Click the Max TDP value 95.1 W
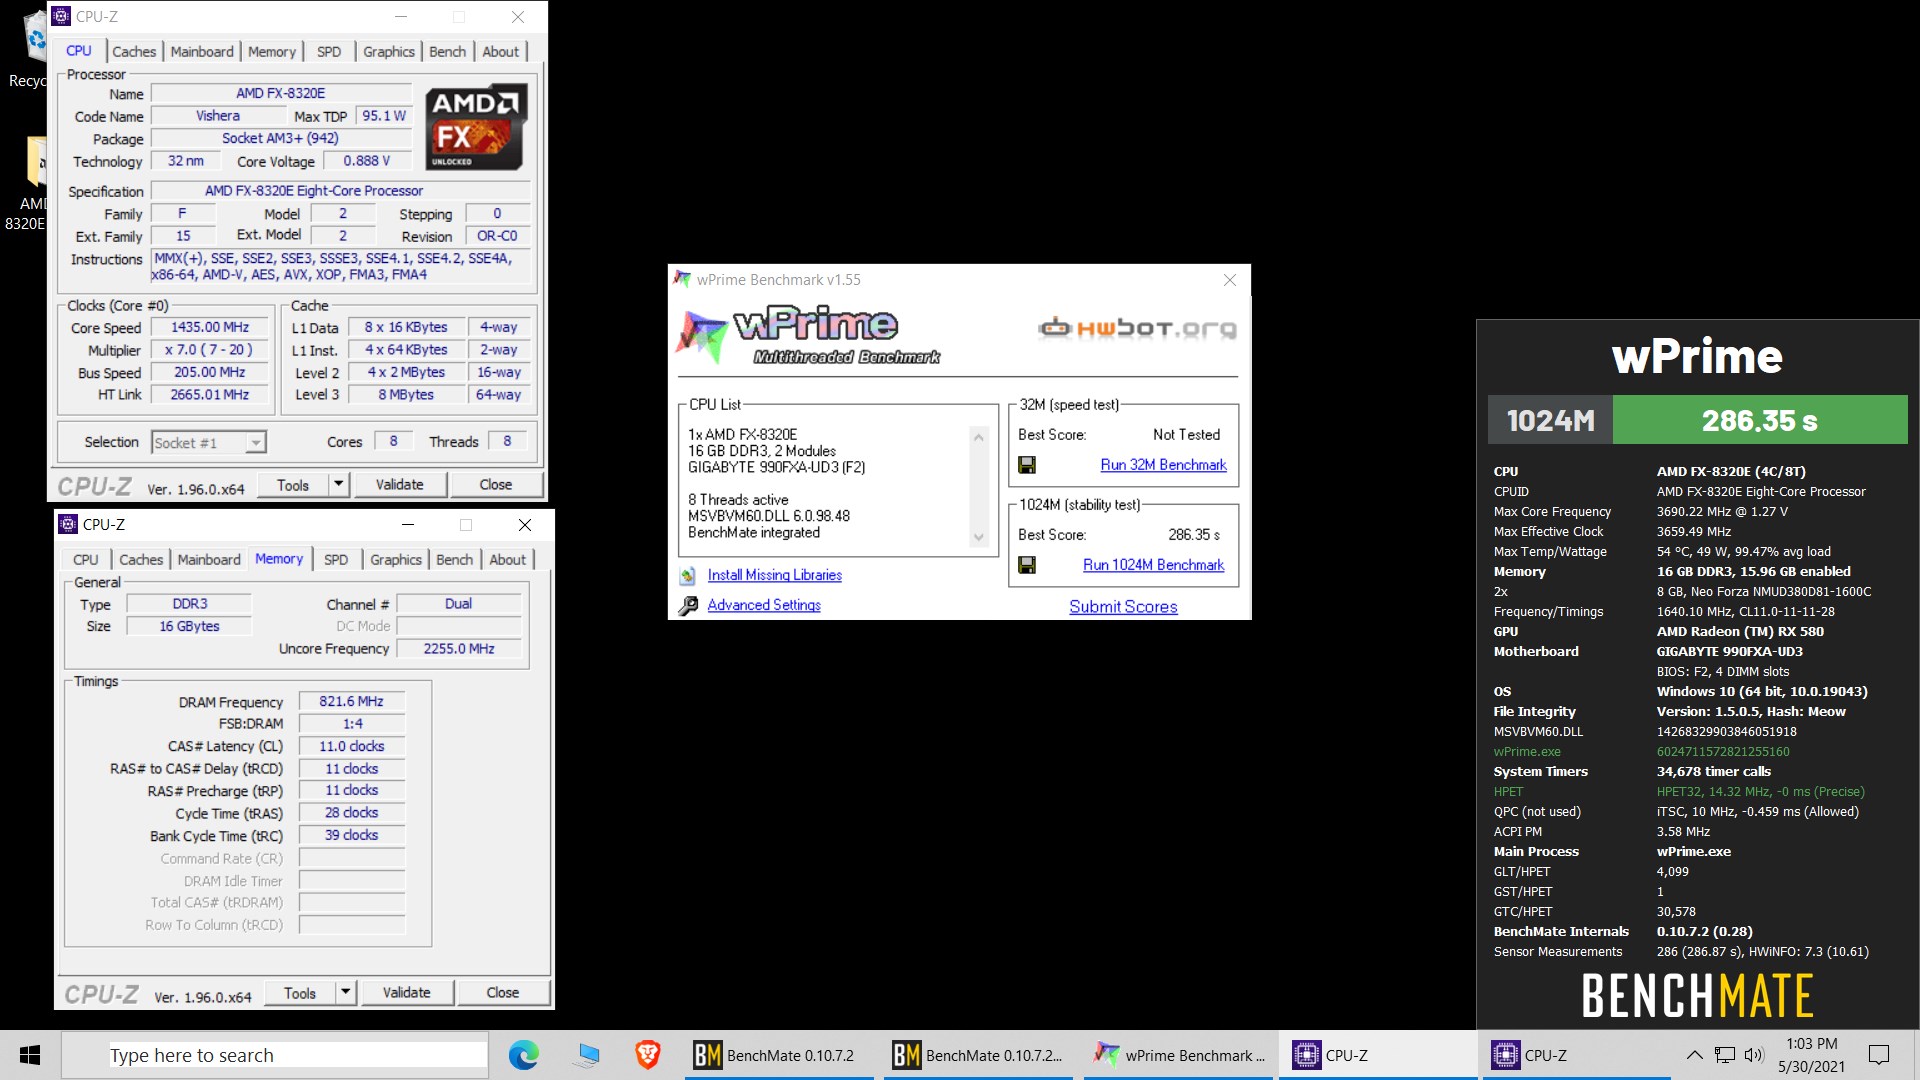Screen dimensions: 1920x1080 (x=384, y=116)
